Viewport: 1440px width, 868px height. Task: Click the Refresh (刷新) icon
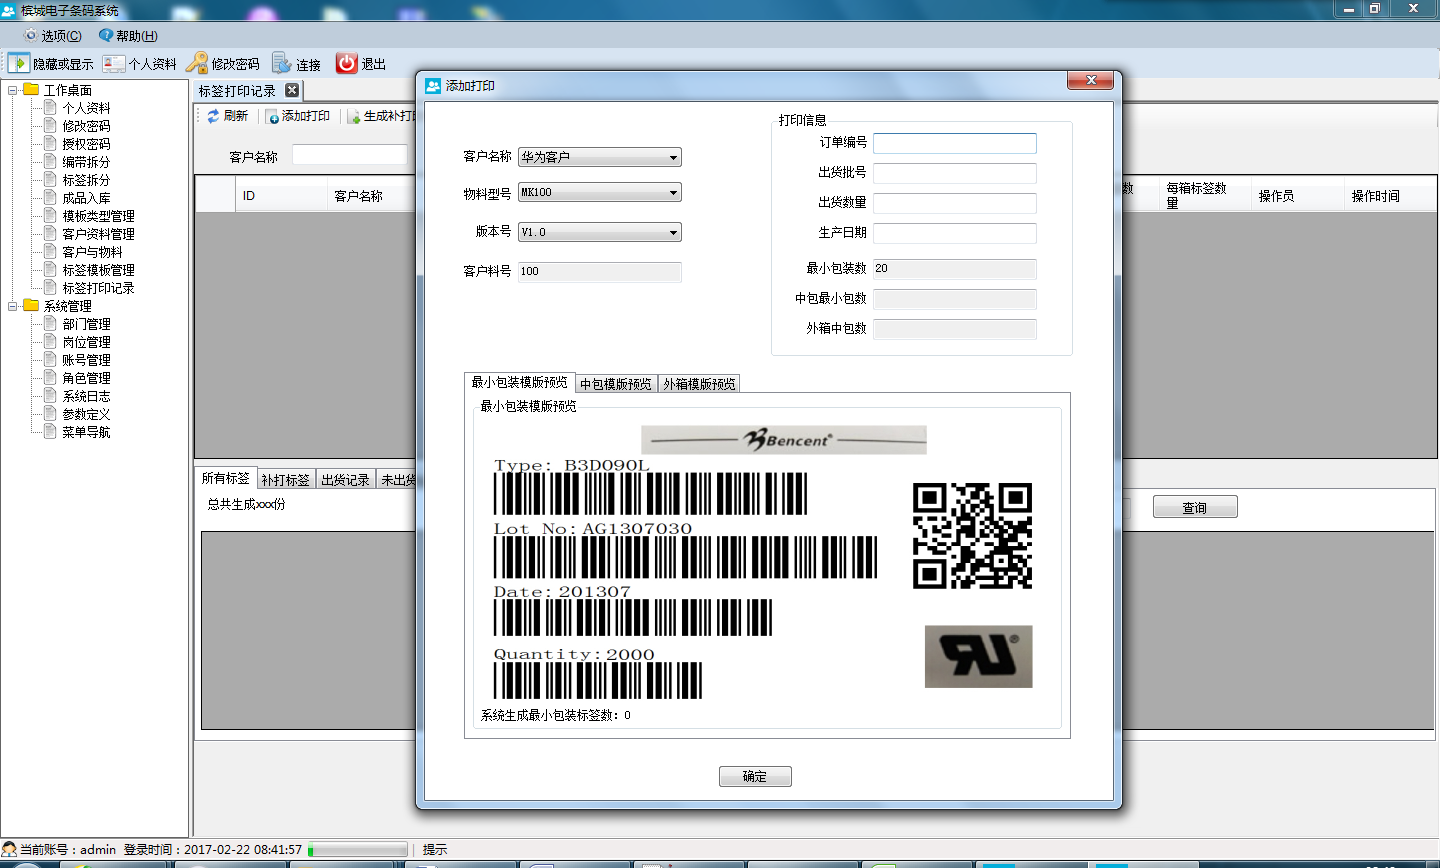(x=213, y=116)
